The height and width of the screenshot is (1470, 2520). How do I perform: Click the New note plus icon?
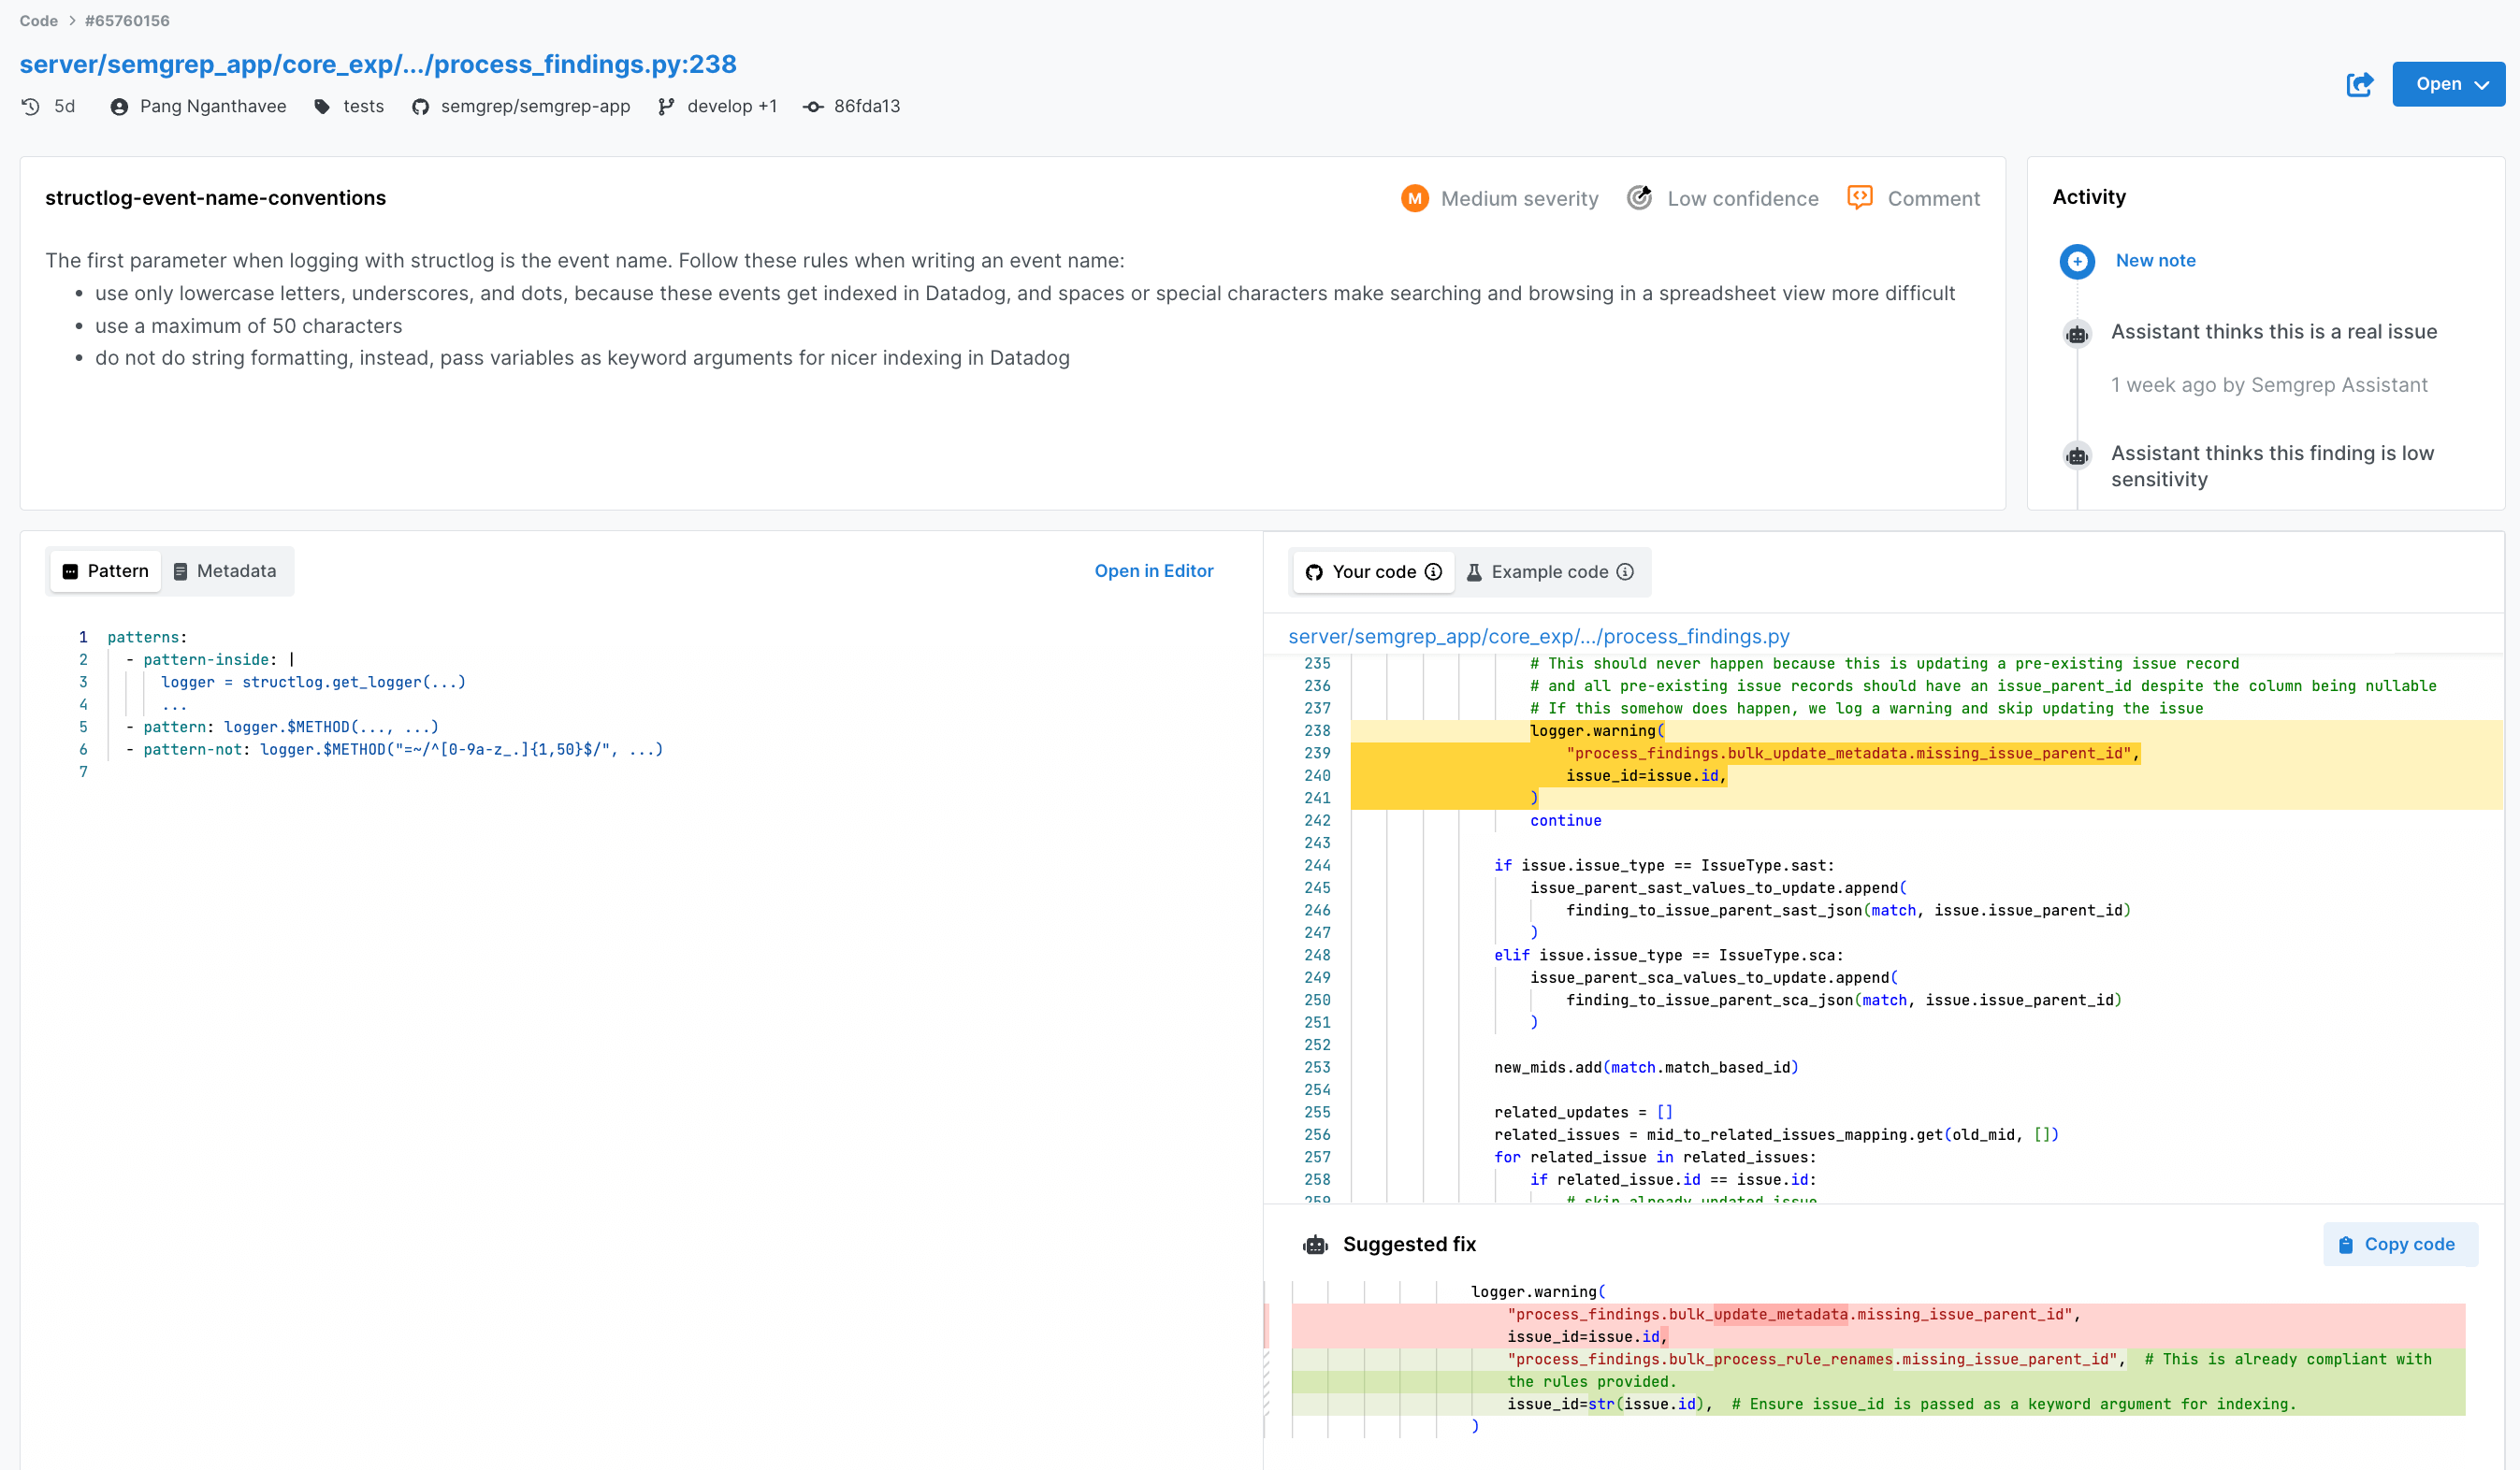[x=2077, y=262]
